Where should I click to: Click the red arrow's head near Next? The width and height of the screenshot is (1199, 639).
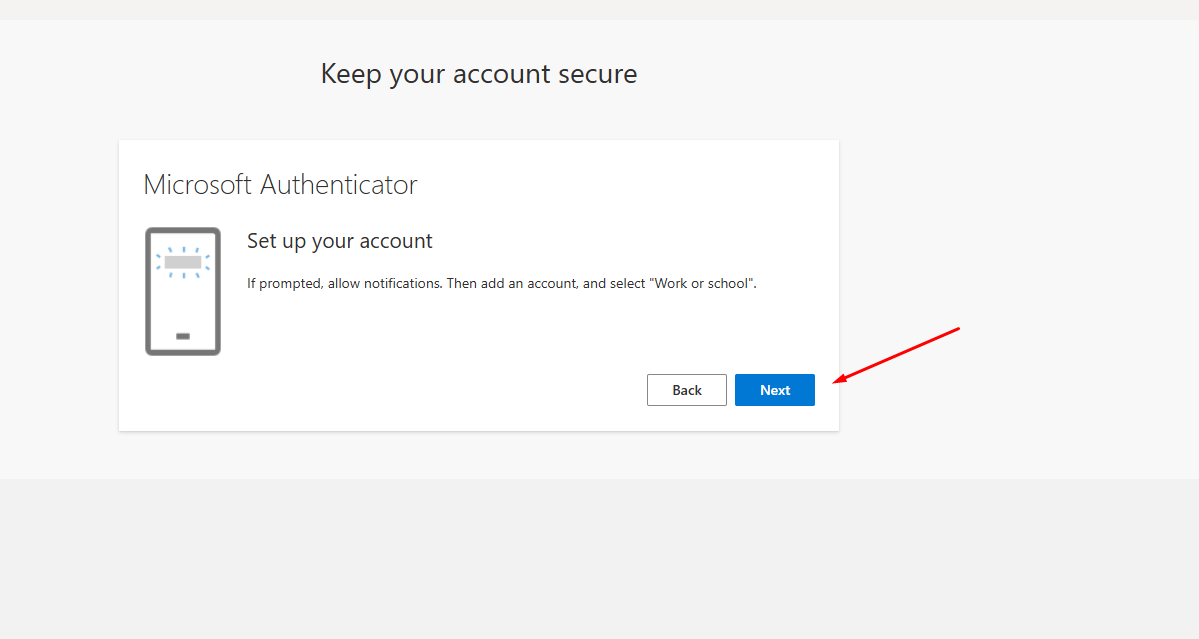pos(837,380)
